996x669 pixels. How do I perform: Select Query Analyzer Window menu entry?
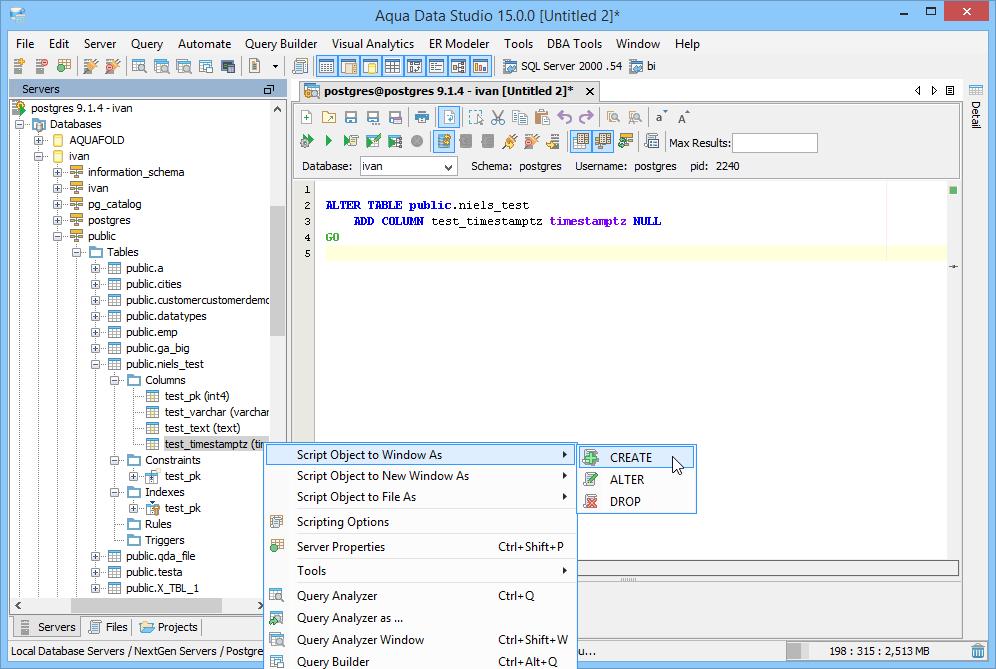(421, 640)
